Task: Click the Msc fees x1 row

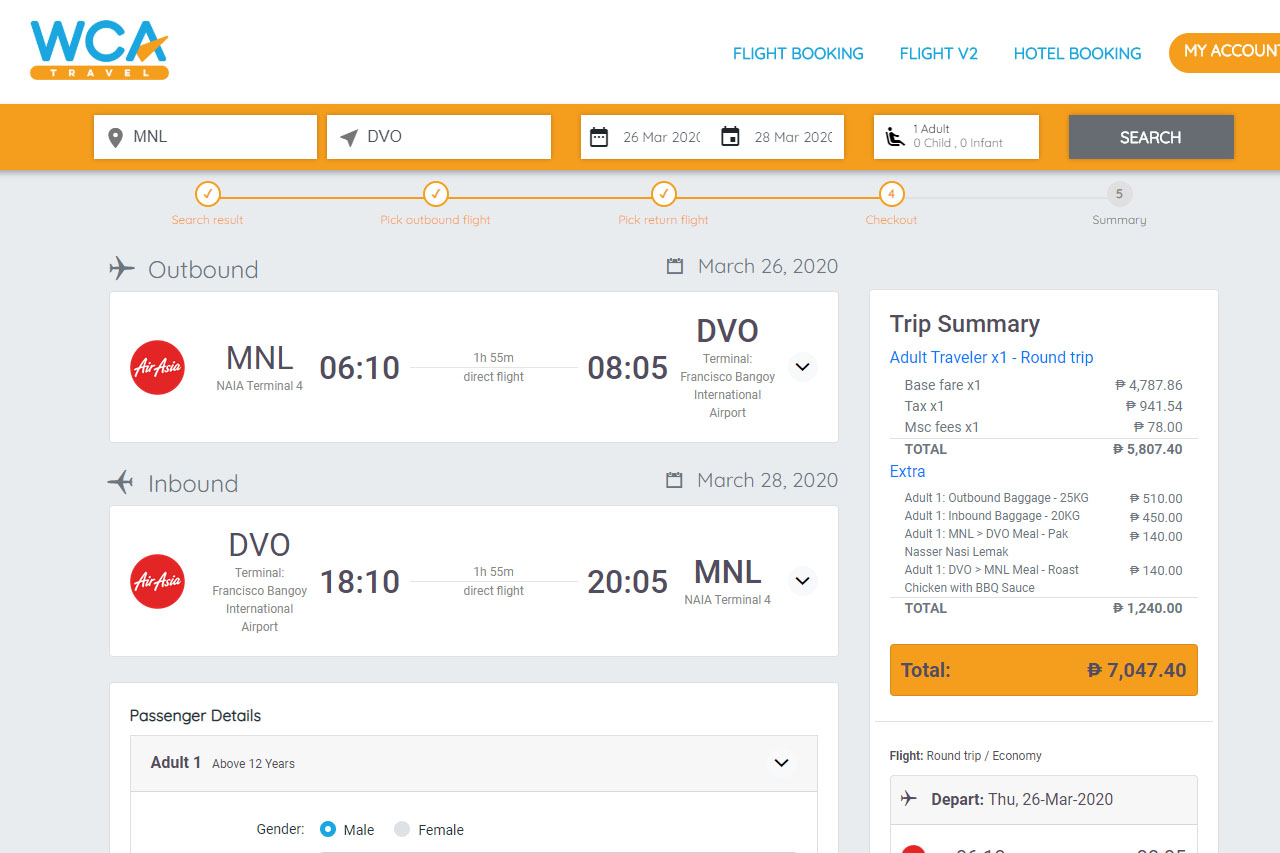Action: click(x=1043, y=427)
